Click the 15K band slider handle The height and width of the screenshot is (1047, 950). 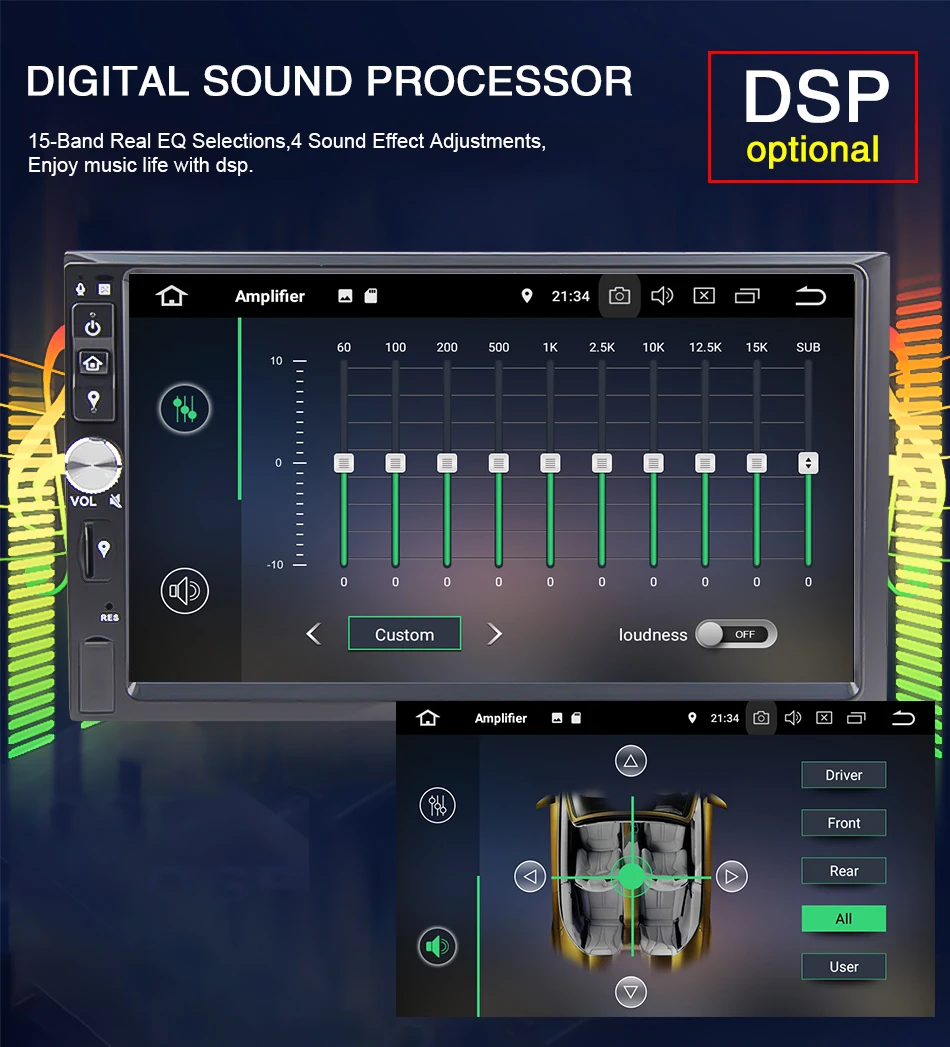pos(756,463)
